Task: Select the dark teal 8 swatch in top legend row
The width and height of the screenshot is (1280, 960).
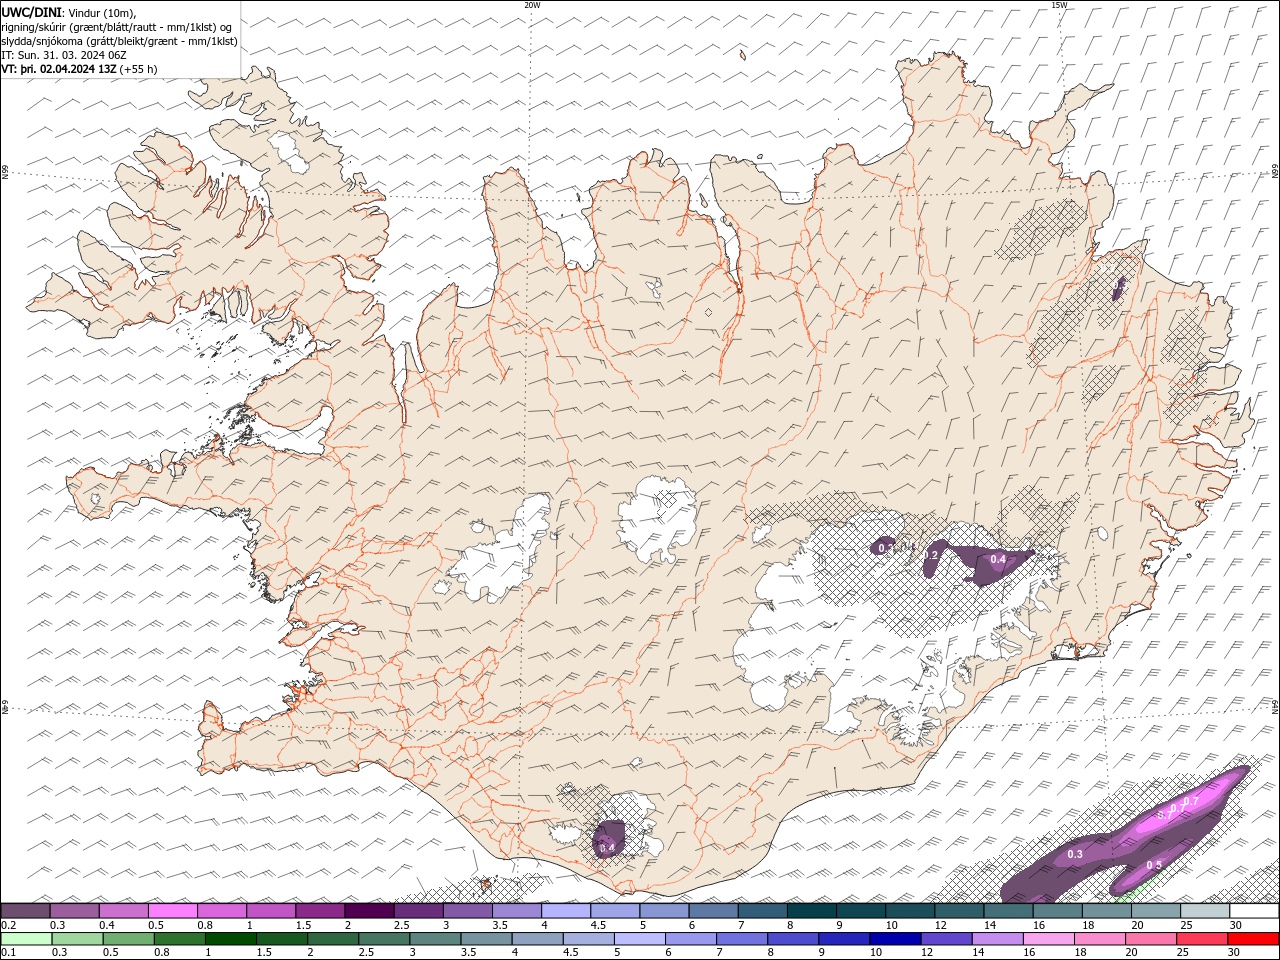Action: tap(811, 911)
